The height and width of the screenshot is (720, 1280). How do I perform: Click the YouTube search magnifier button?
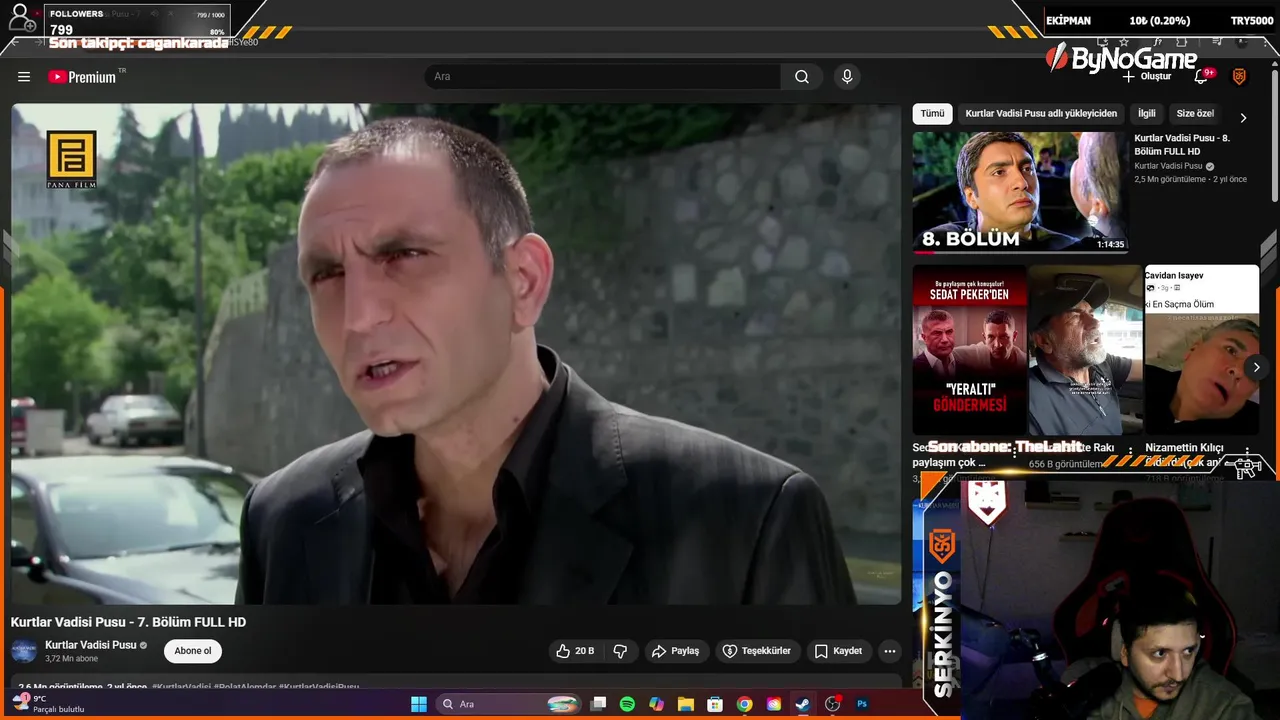(802, 77)
